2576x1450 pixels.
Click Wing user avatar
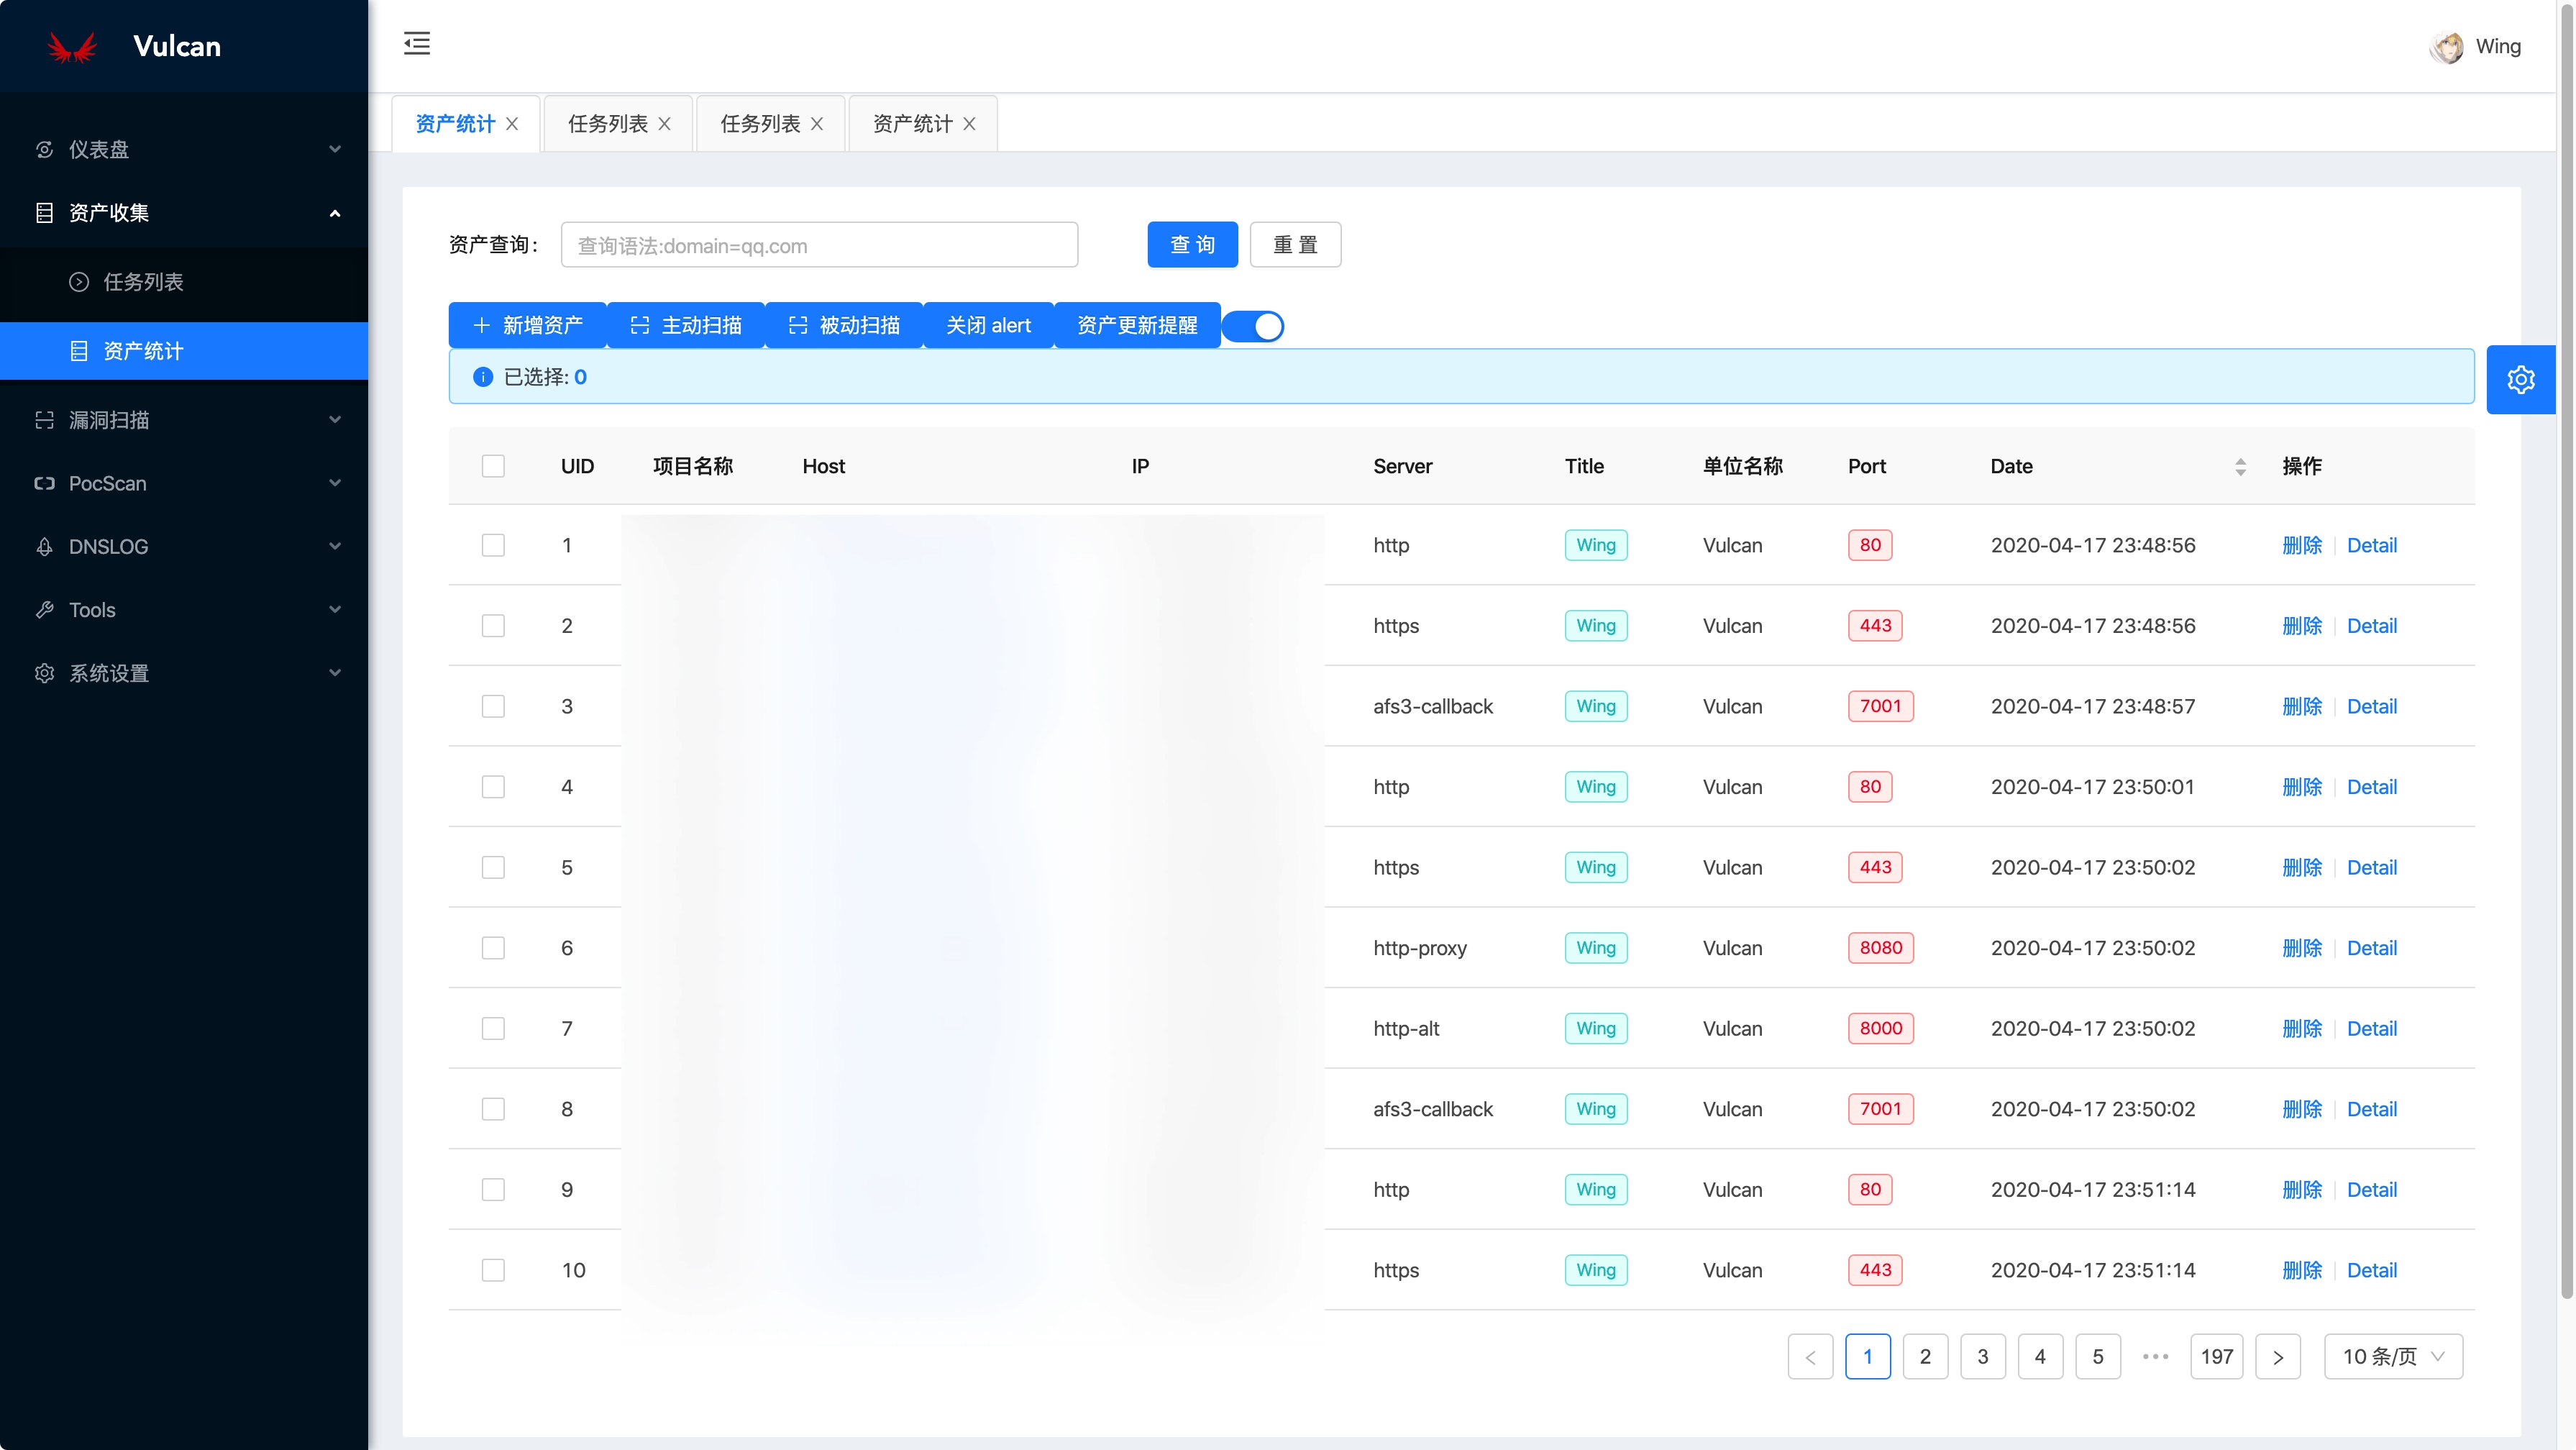[2446, 47]
